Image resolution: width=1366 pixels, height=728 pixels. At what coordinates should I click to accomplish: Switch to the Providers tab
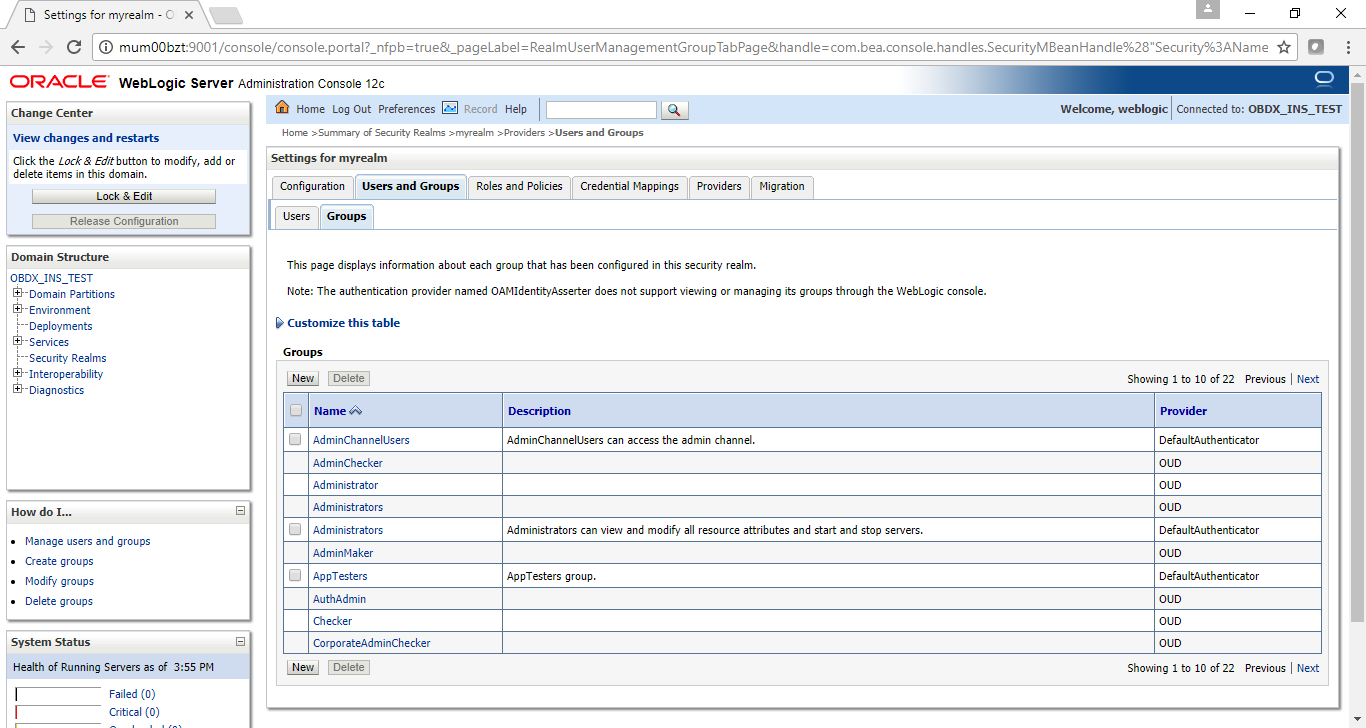click(719, 187)
